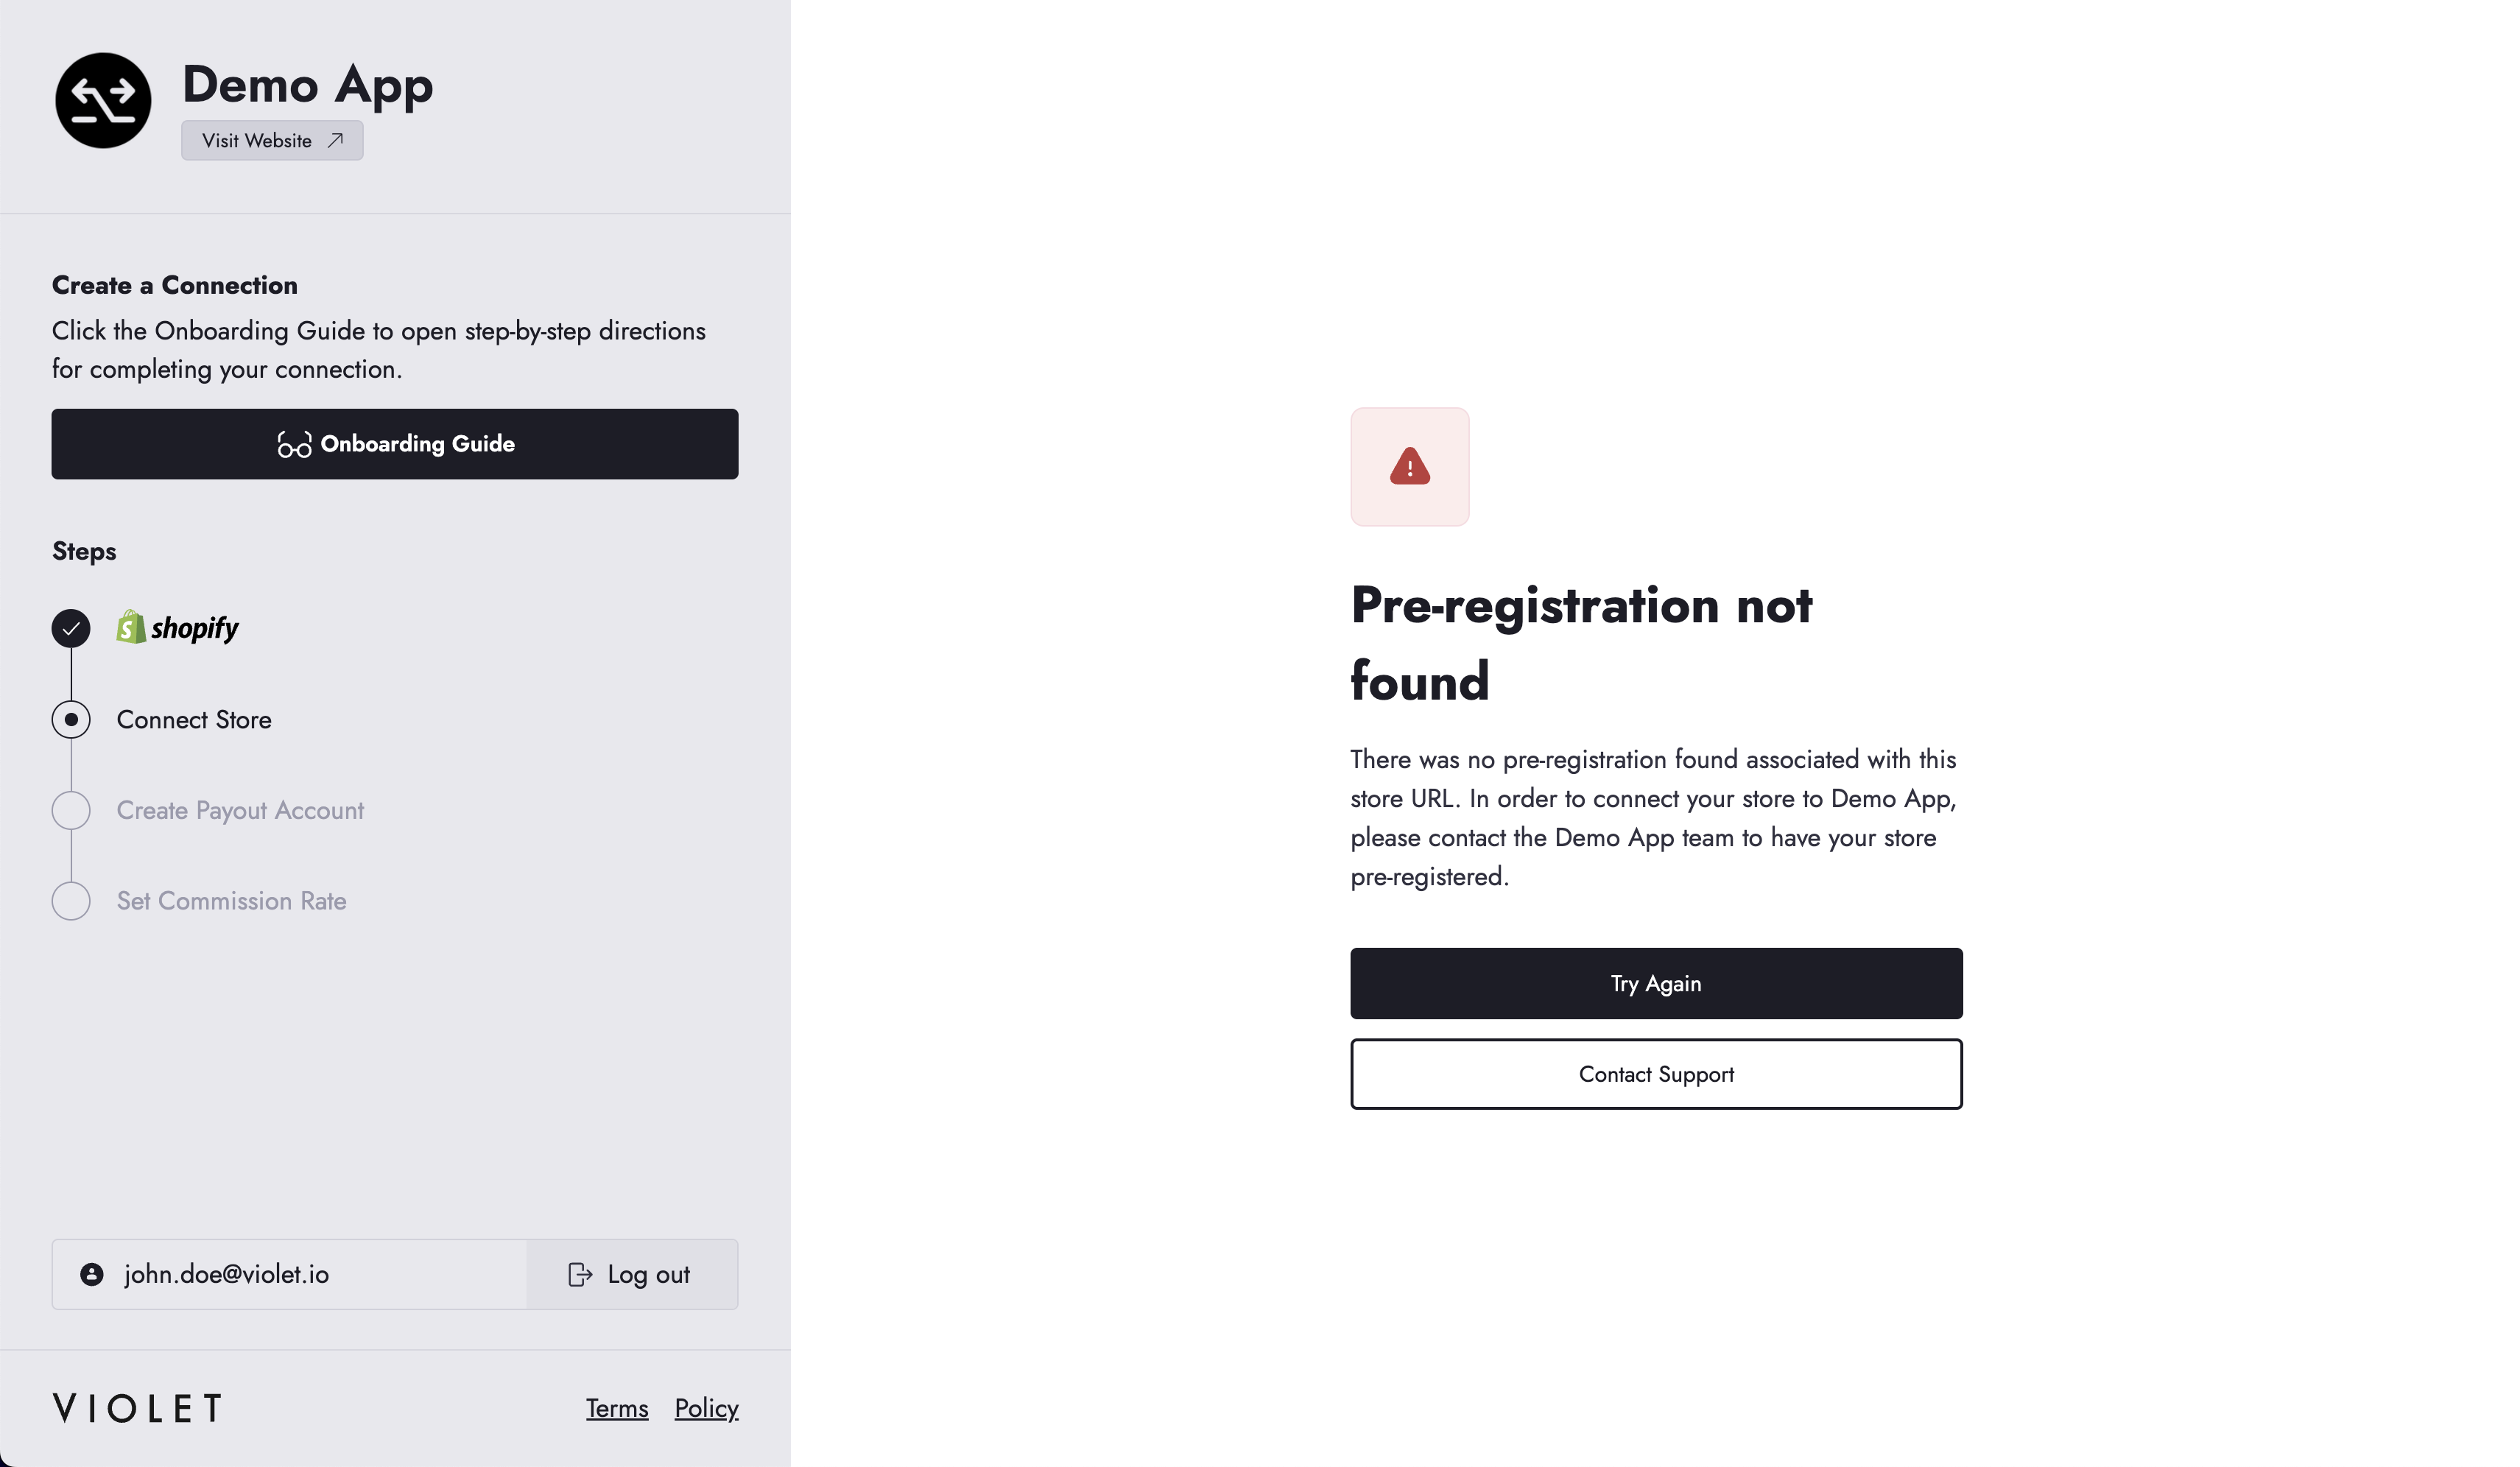Click the Contact Support button
Viewport: 2520px width, 1467px height.
click(x=1656, y=1074)
